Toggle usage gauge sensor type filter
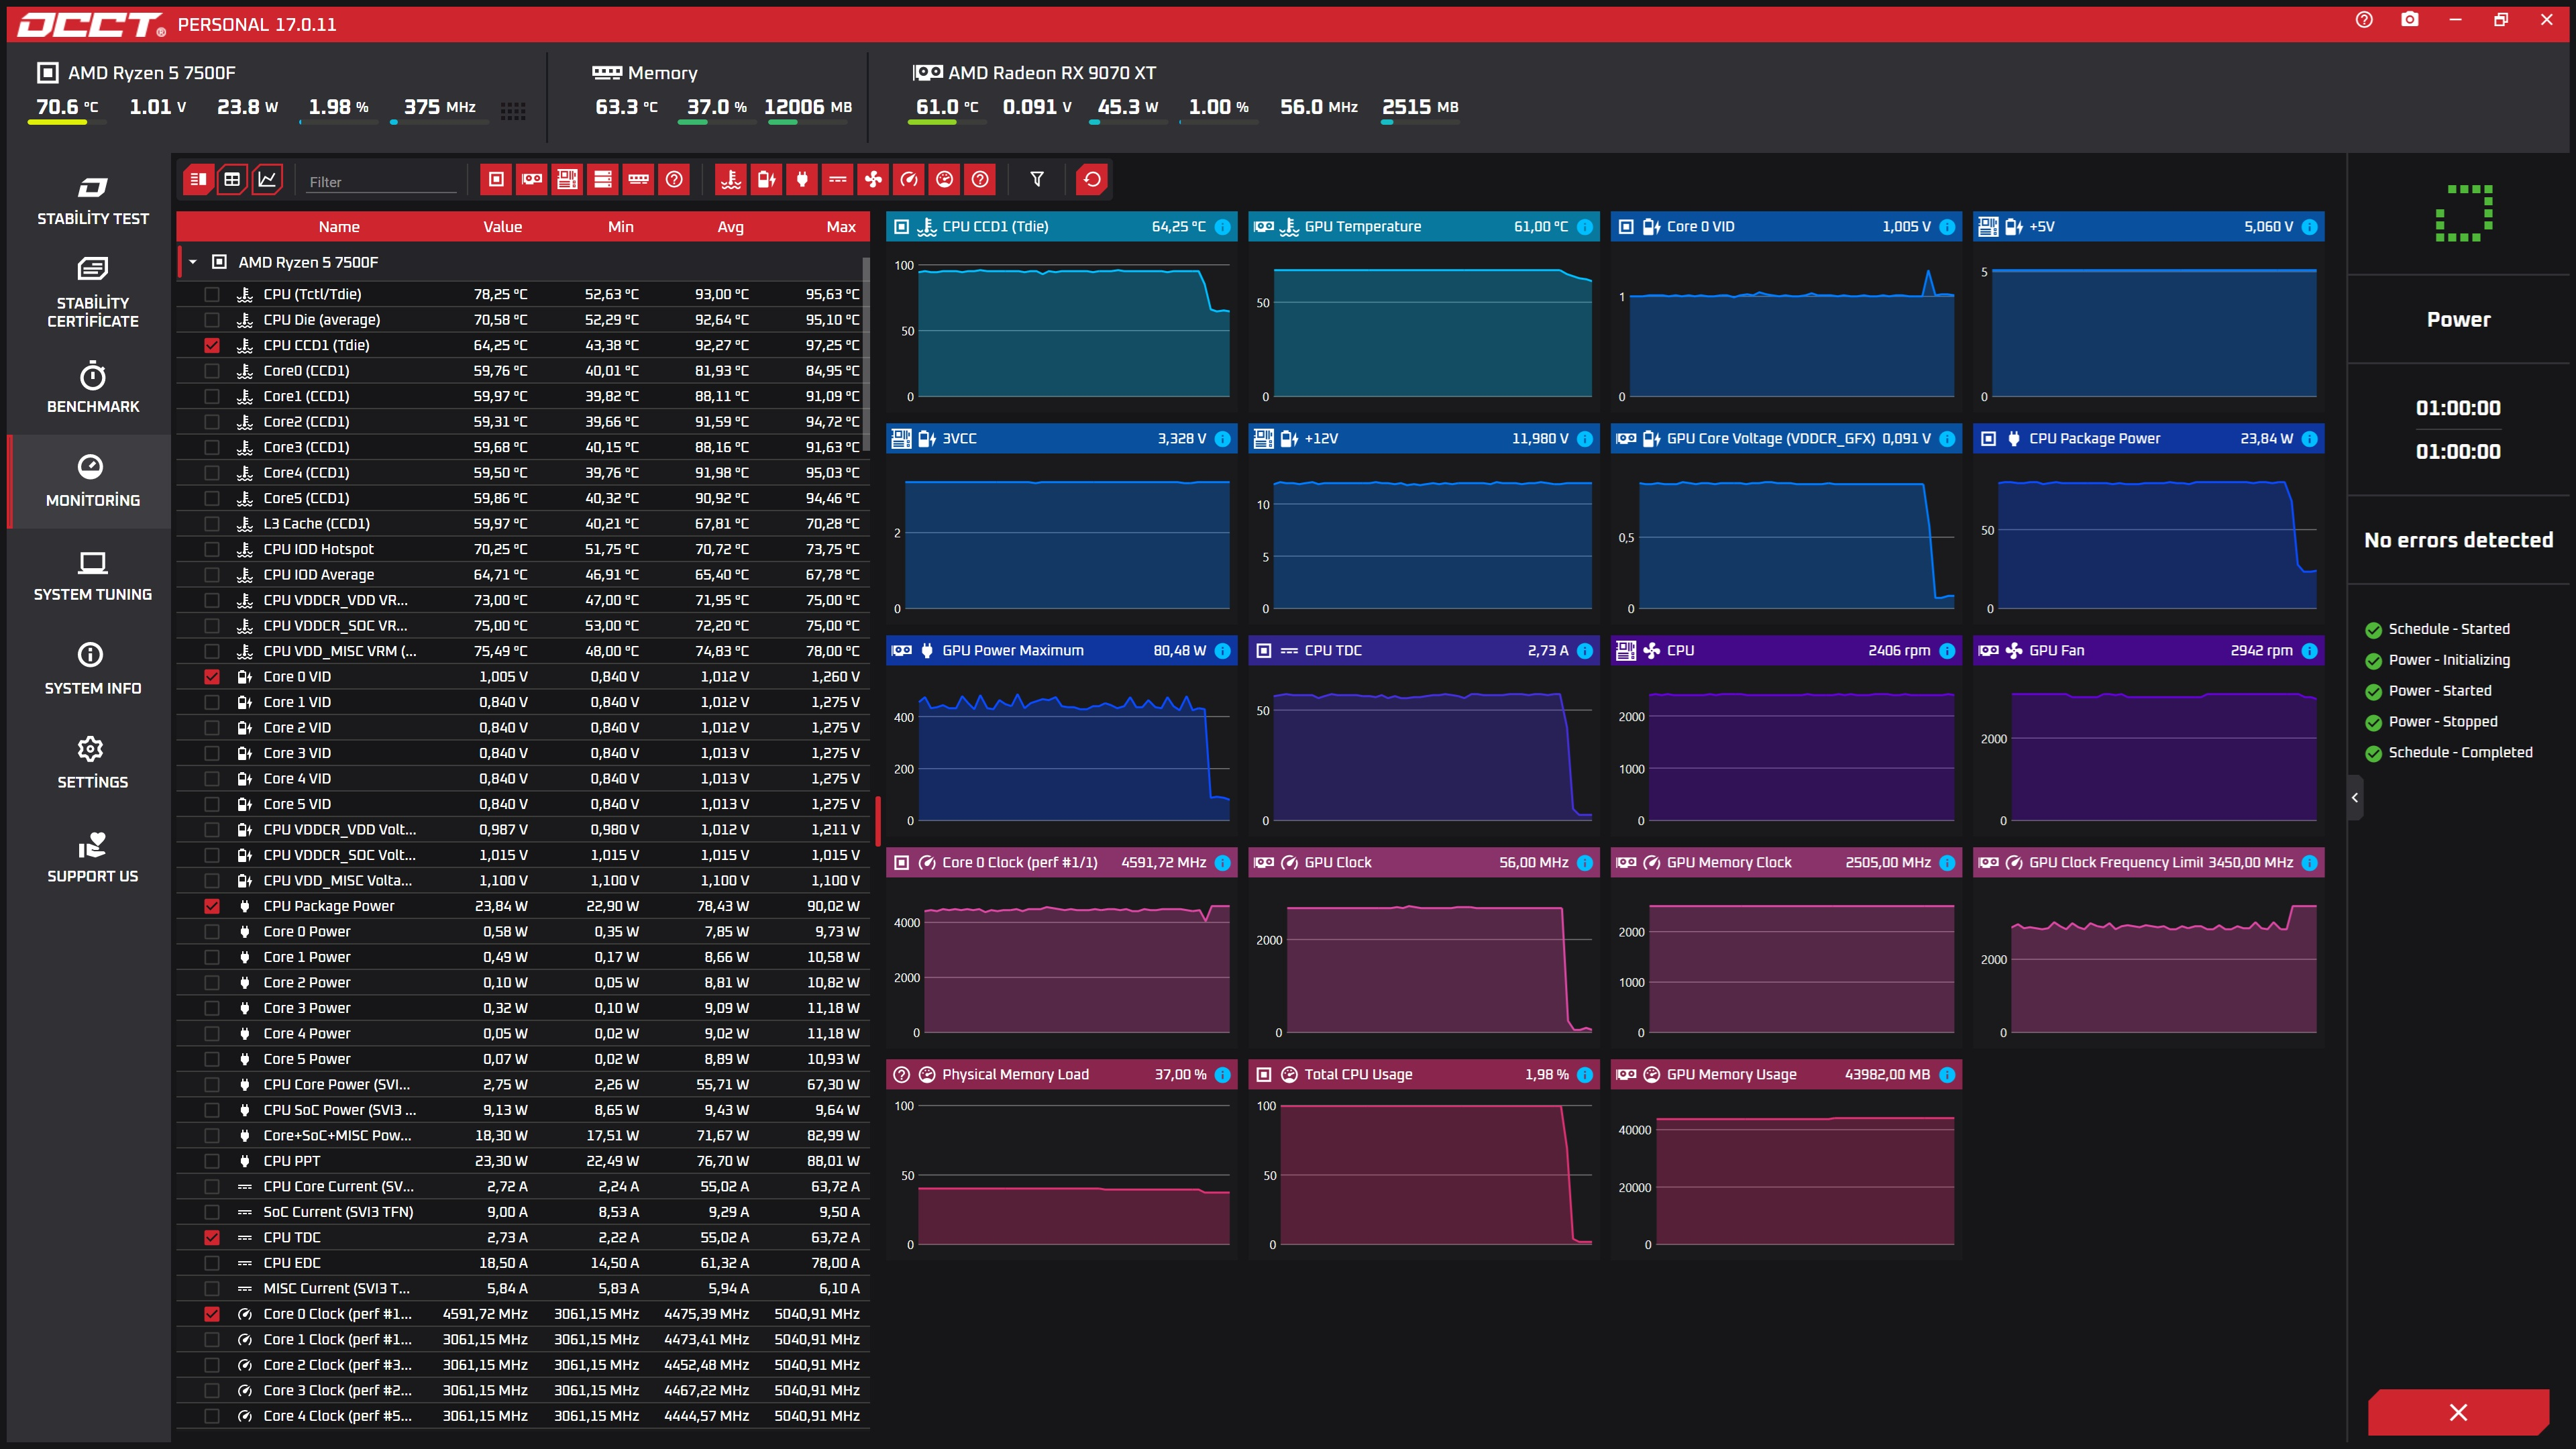2576x1449 pixels. tap(944, 180)
